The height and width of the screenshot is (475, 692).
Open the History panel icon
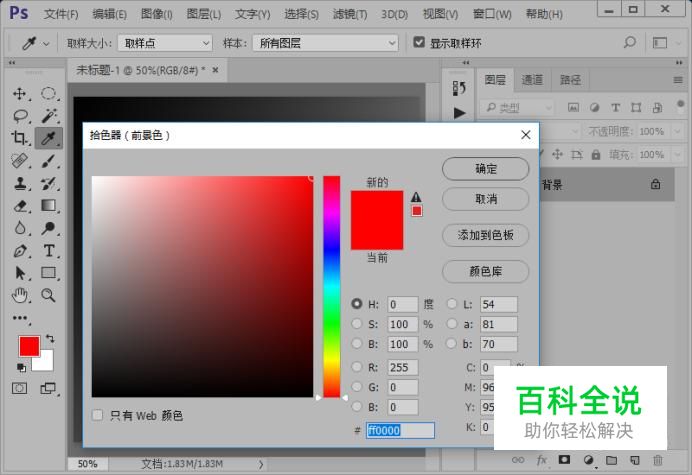click(459, 88)
